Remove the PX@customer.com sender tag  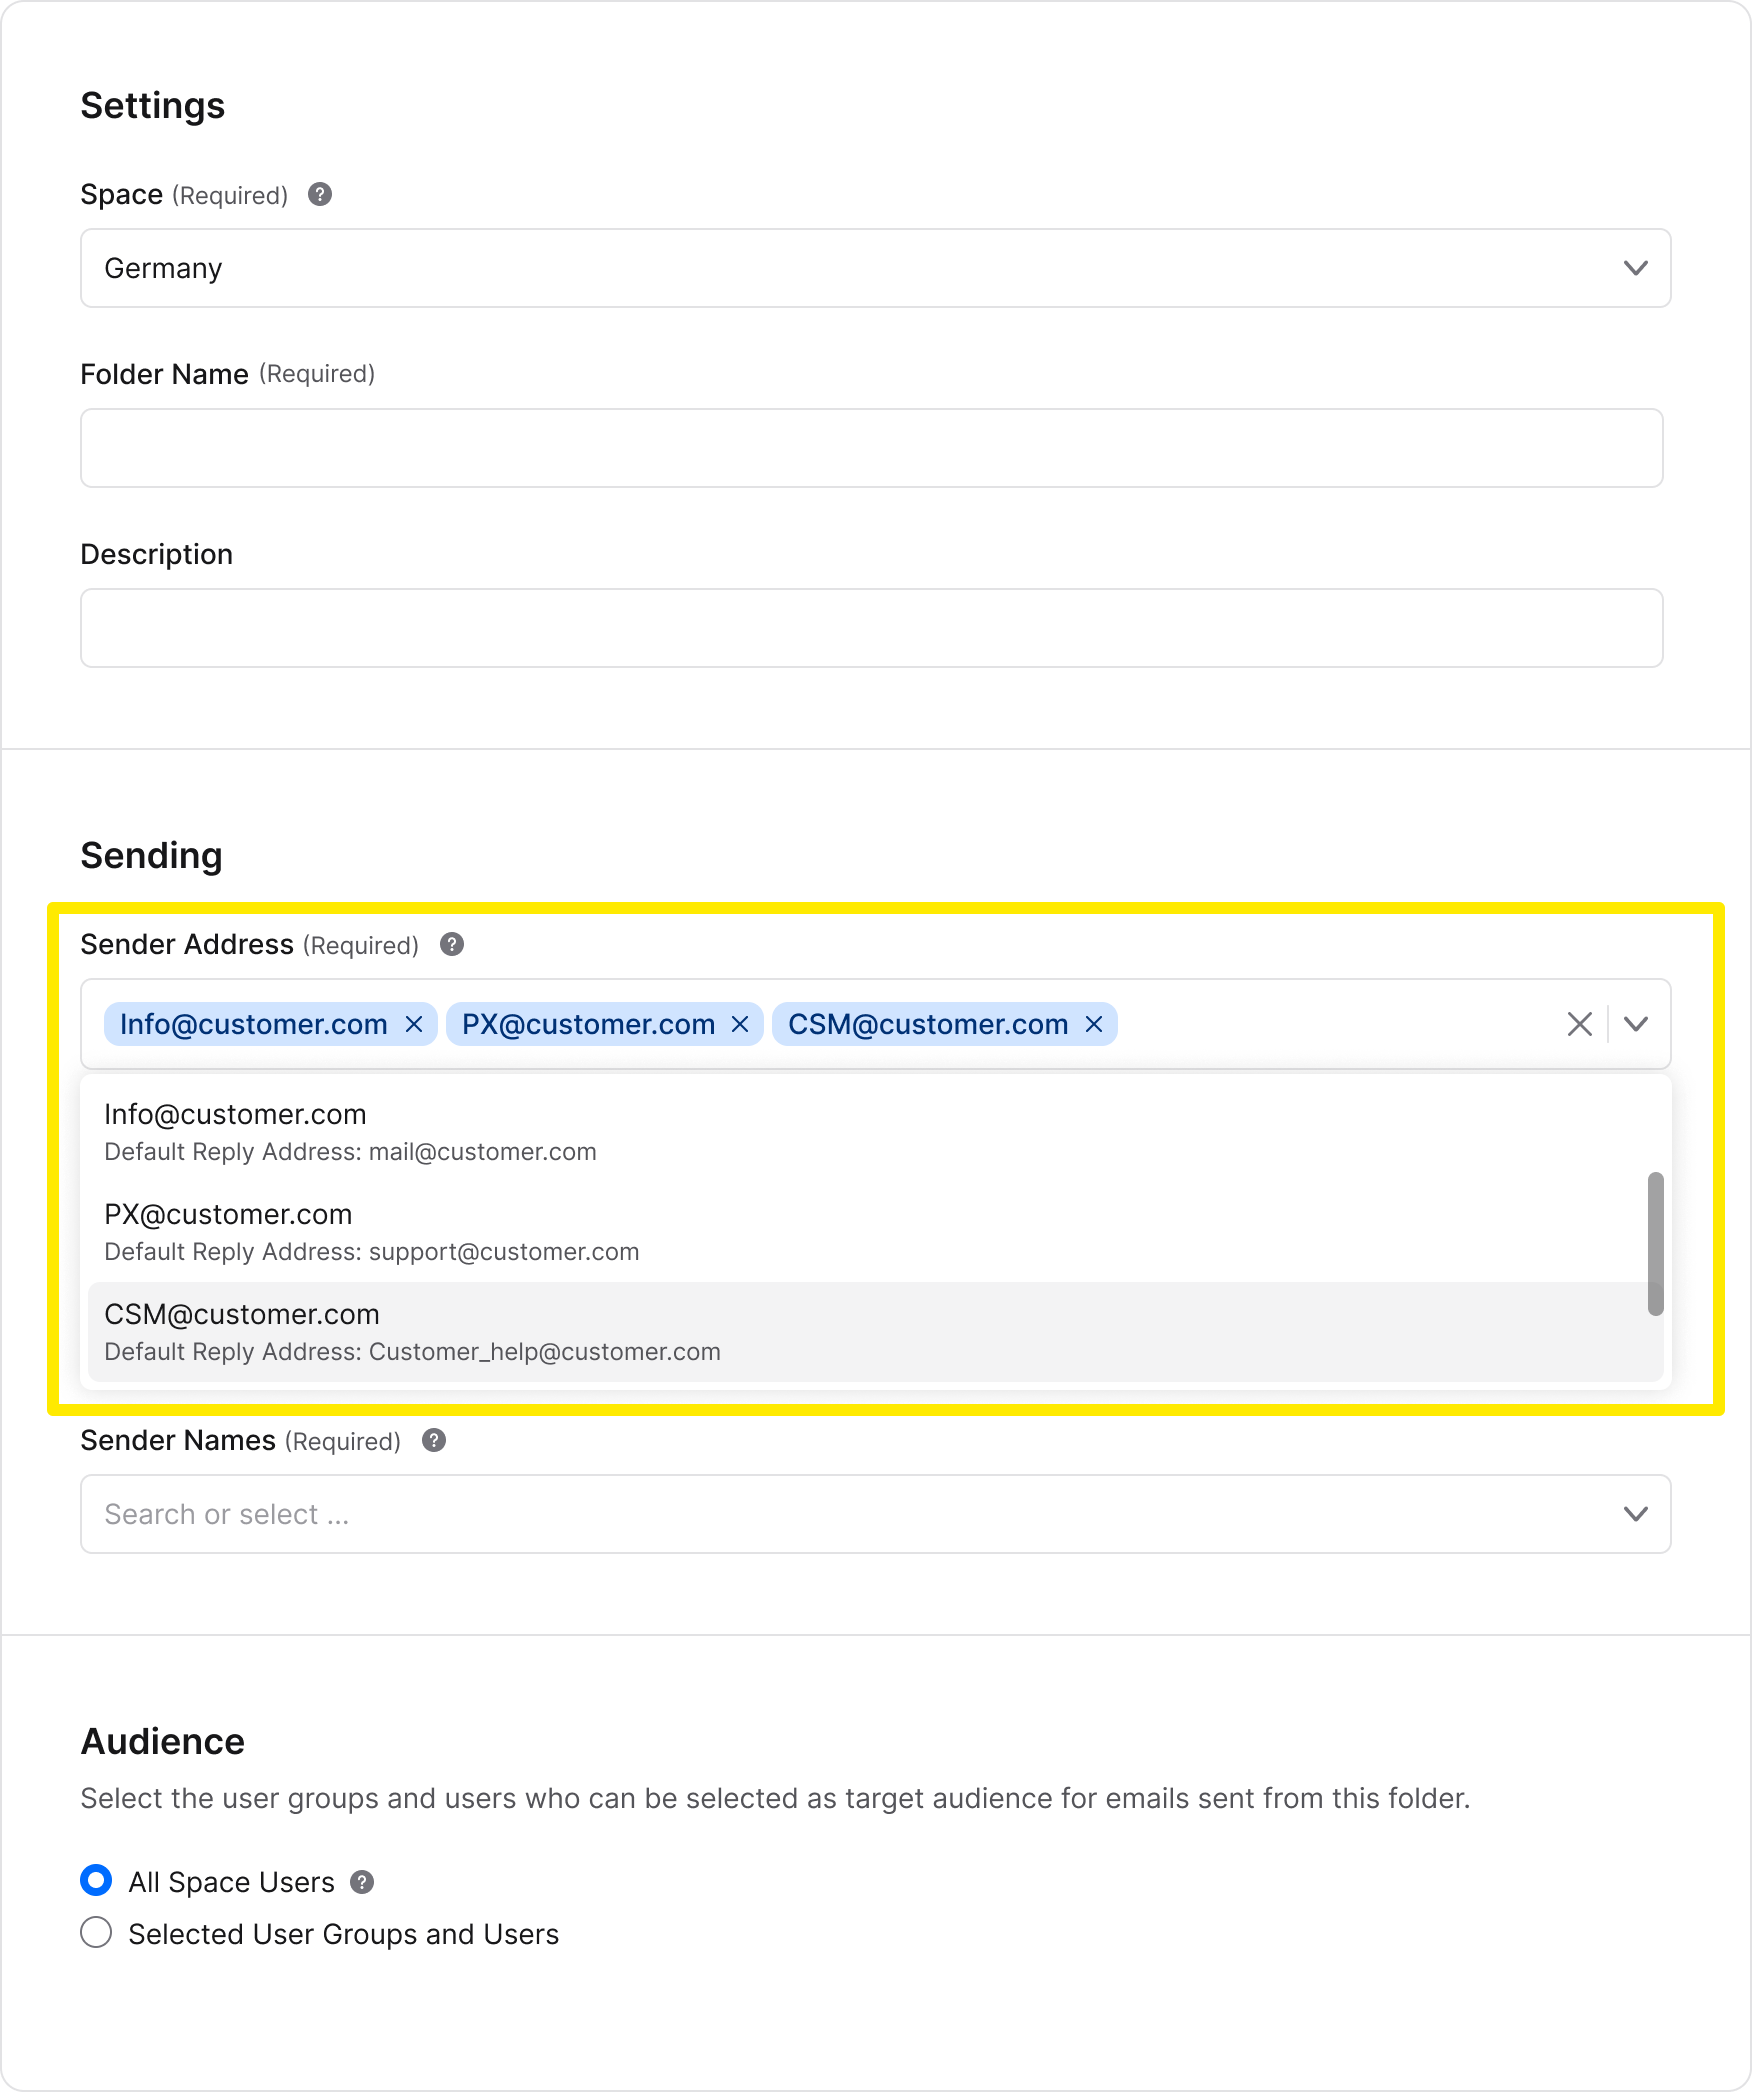coord(740,1024)
